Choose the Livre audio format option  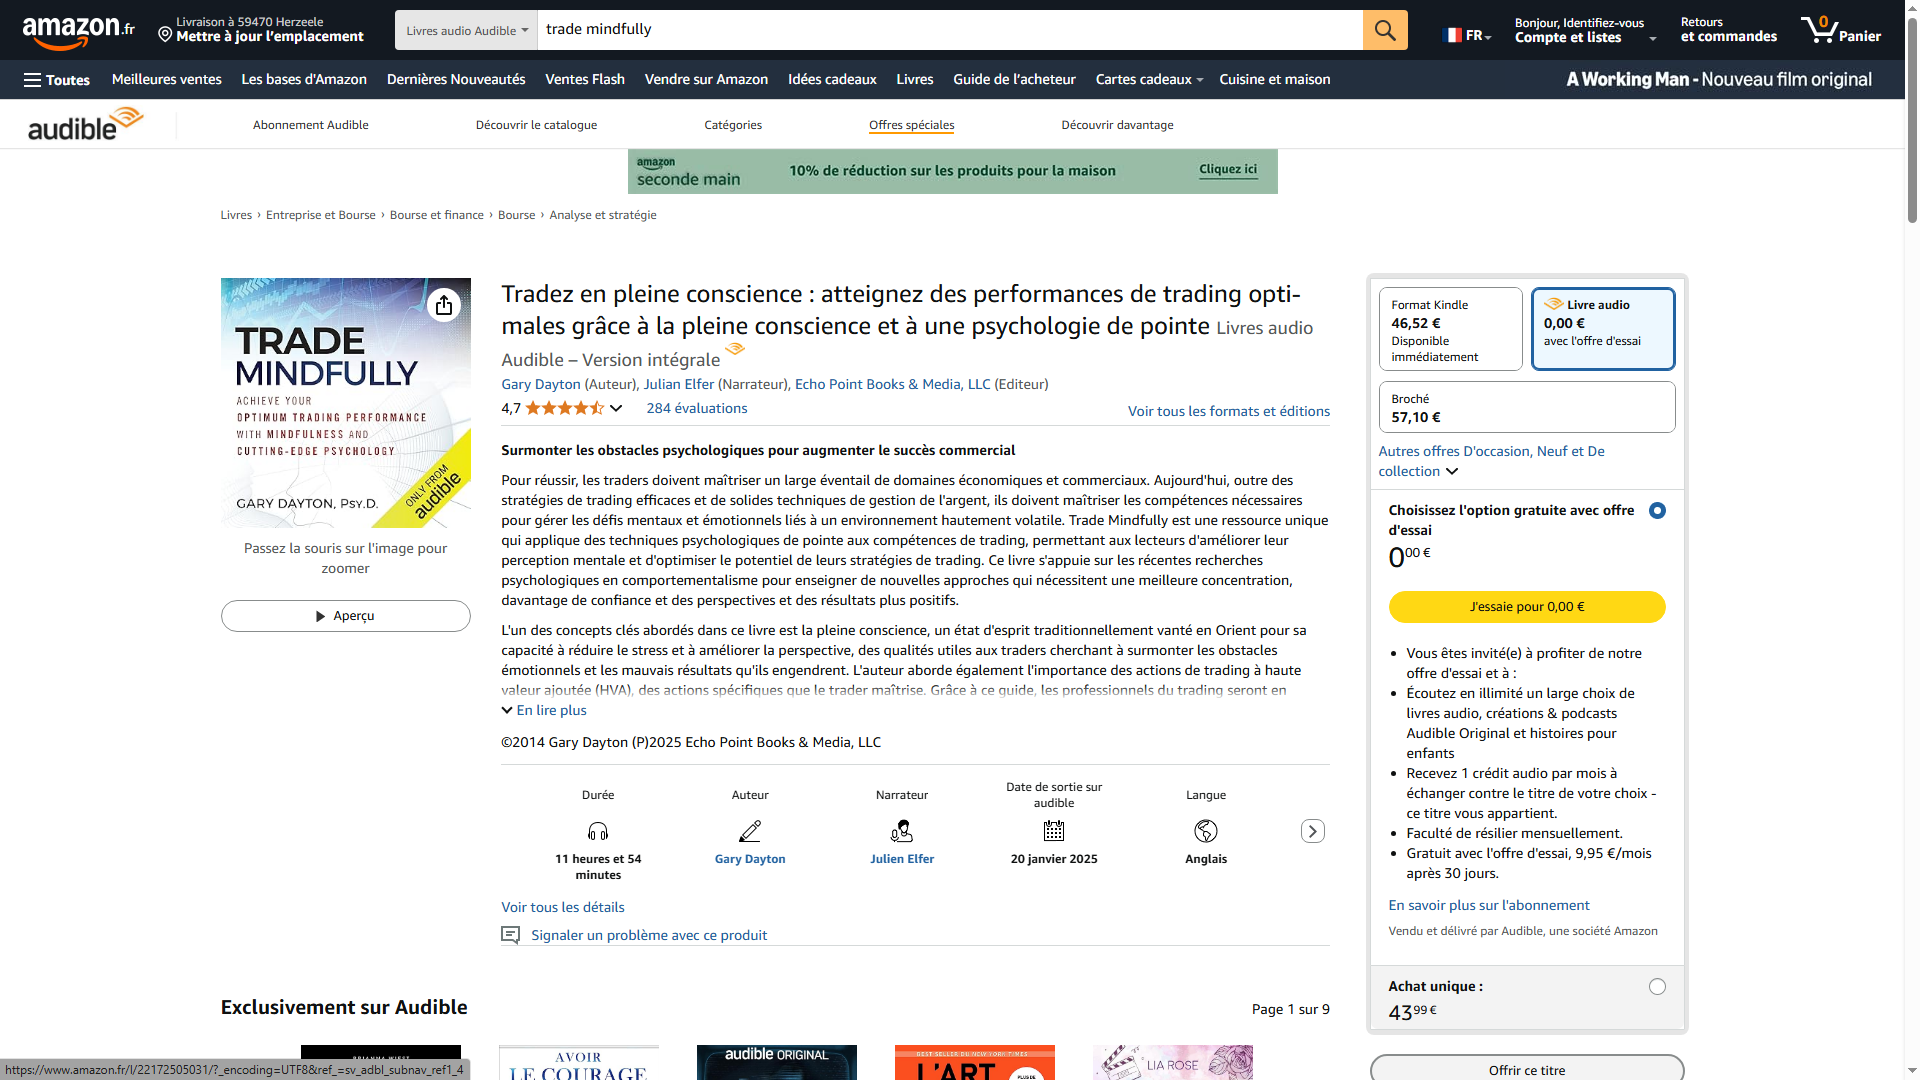[x=1602, y=328]
